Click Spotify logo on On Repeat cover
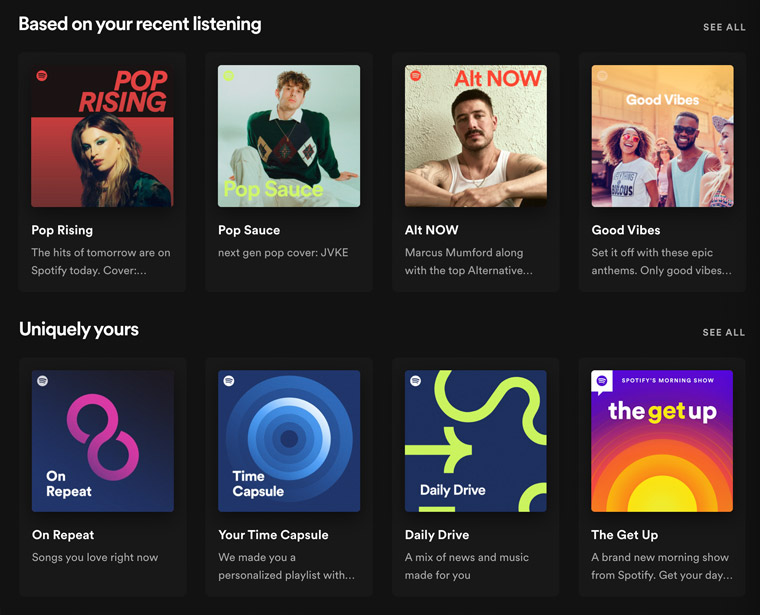 pos(43,381)
